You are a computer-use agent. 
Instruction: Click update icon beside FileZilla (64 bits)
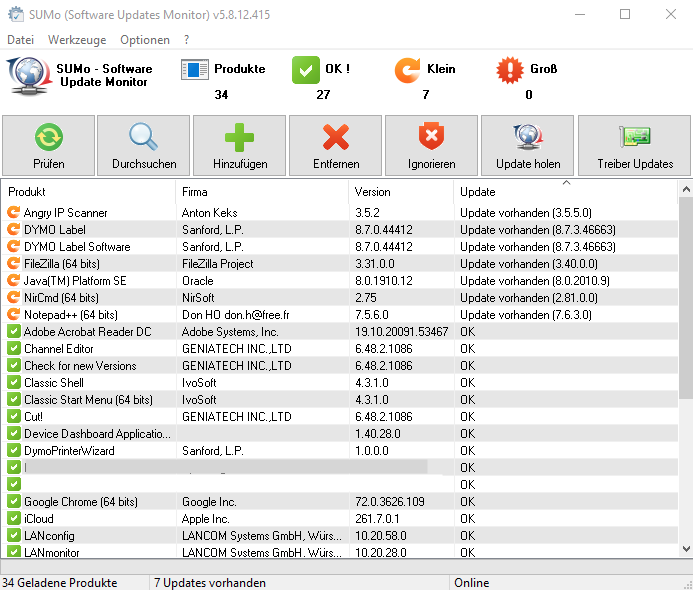[x=14, y=263]
